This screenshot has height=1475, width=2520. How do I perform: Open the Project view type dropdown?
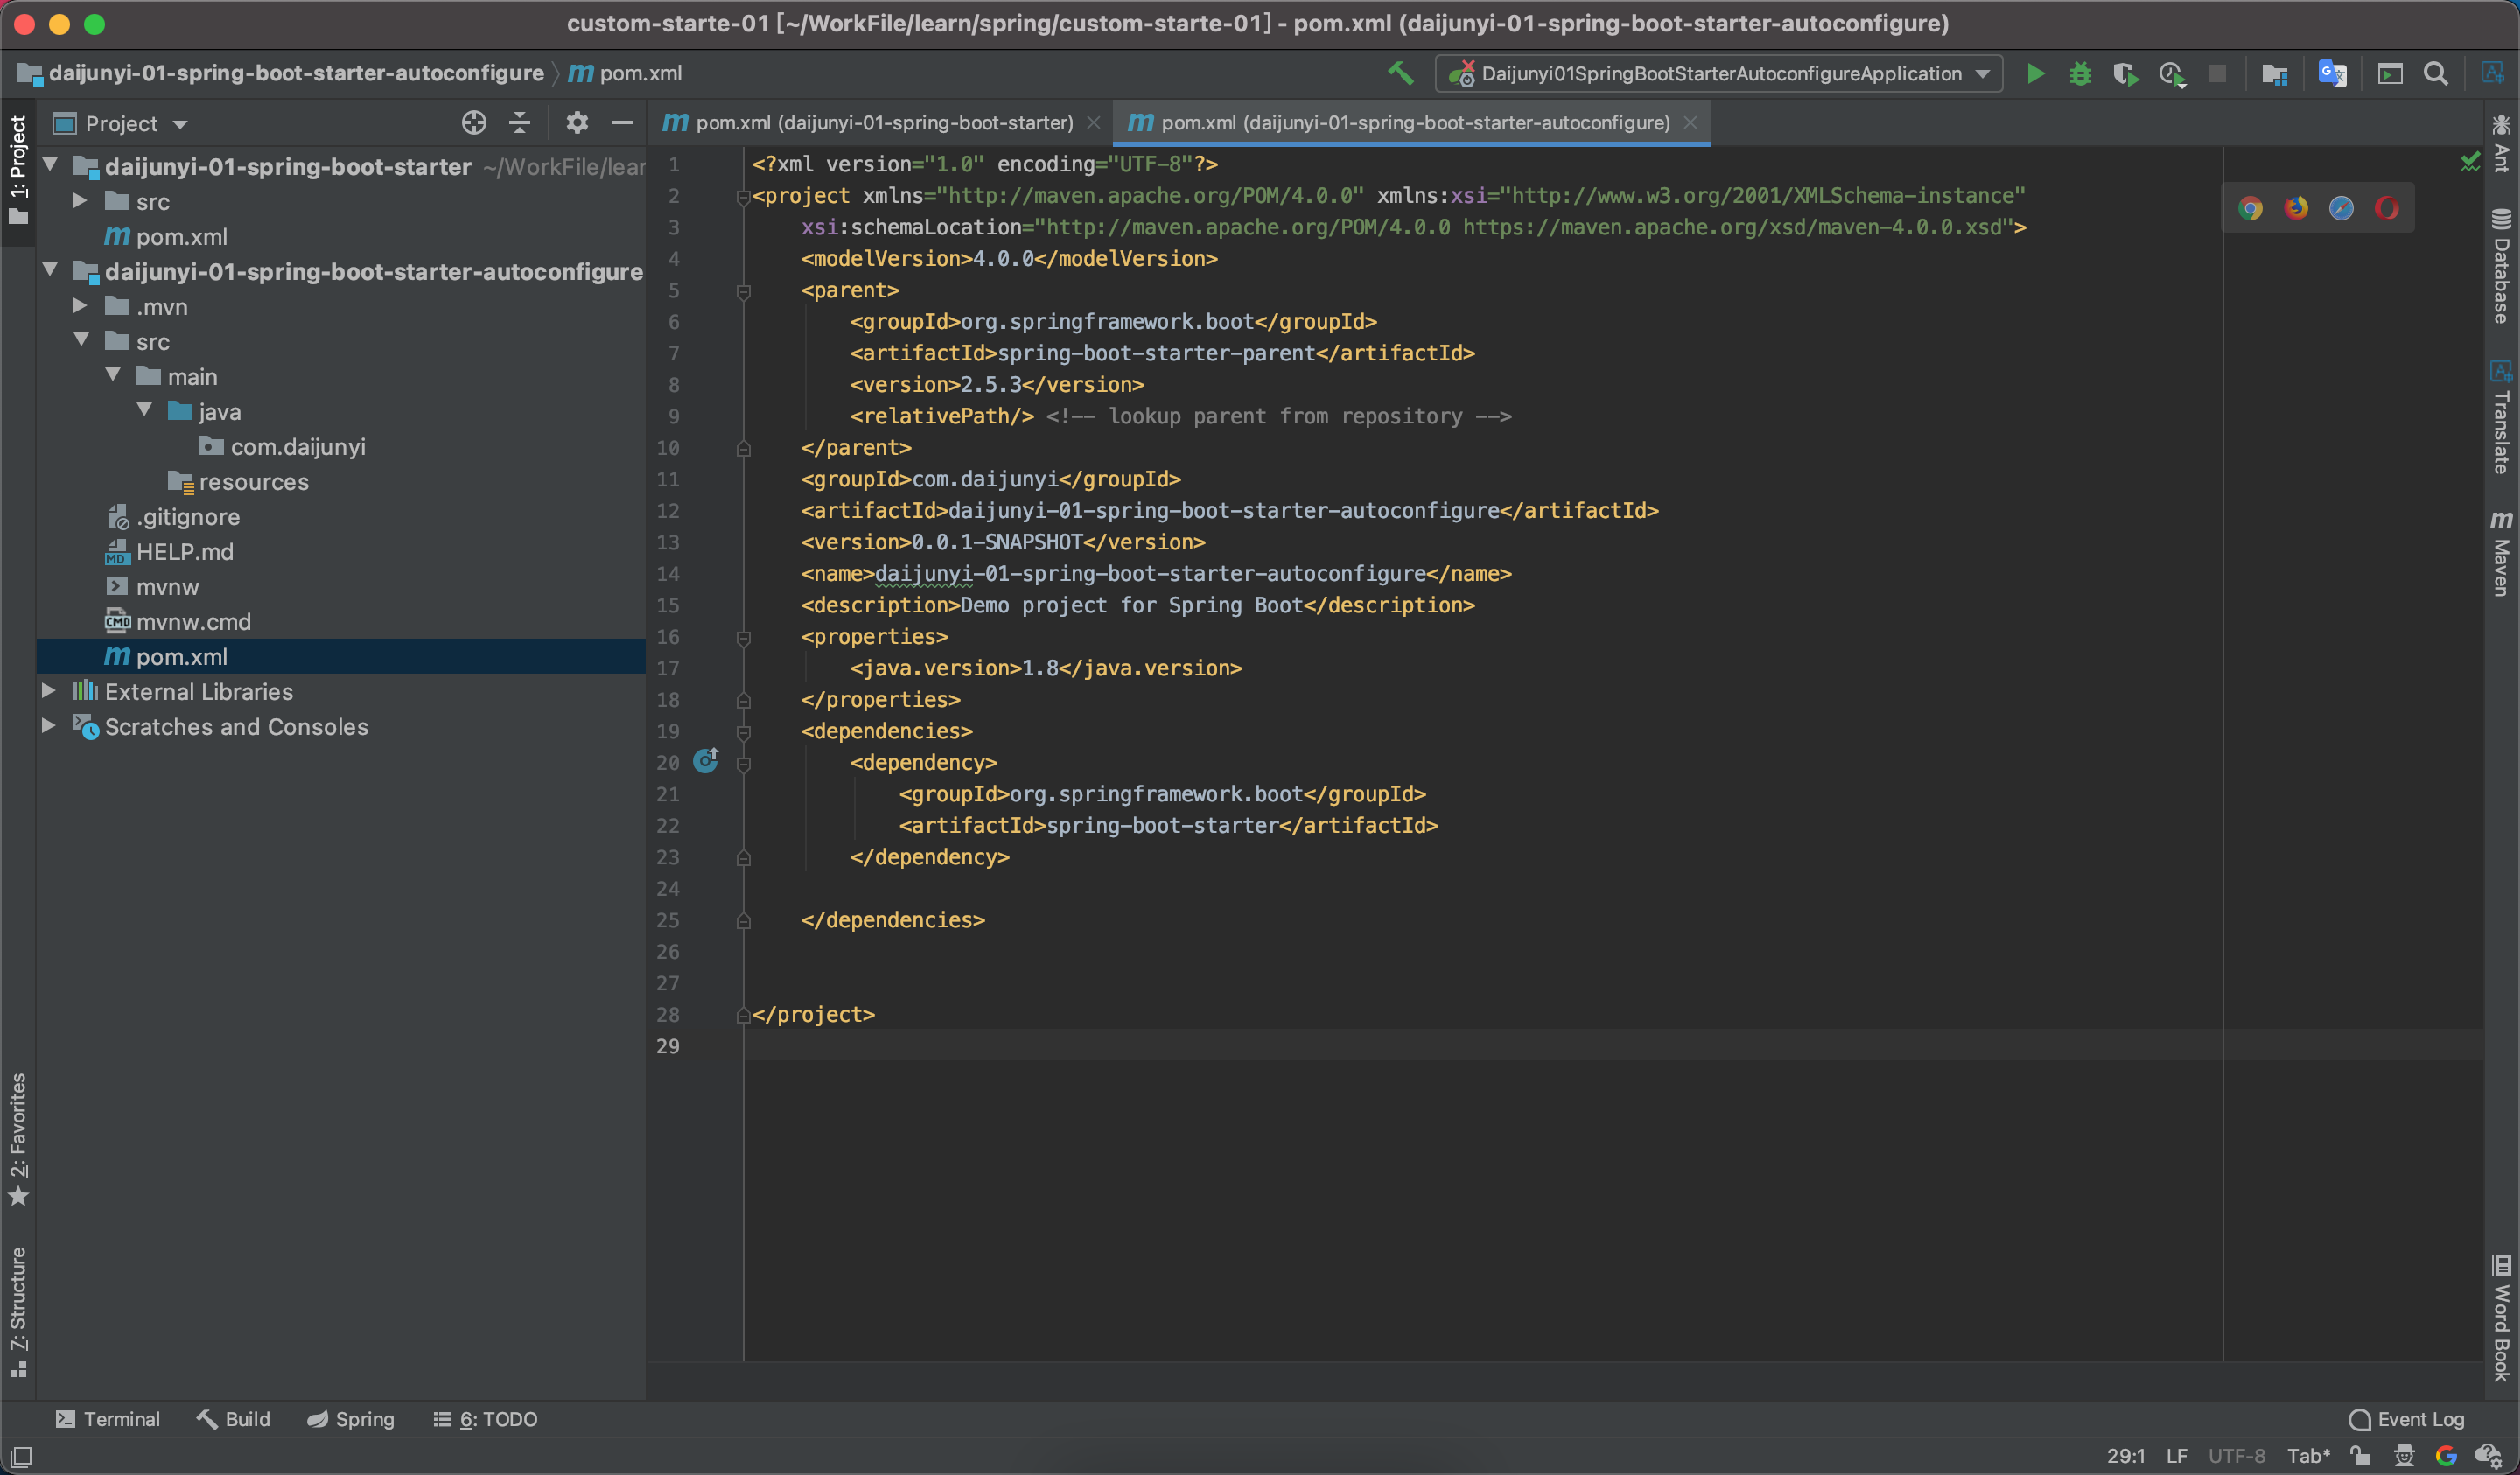[x=121, y=124]
